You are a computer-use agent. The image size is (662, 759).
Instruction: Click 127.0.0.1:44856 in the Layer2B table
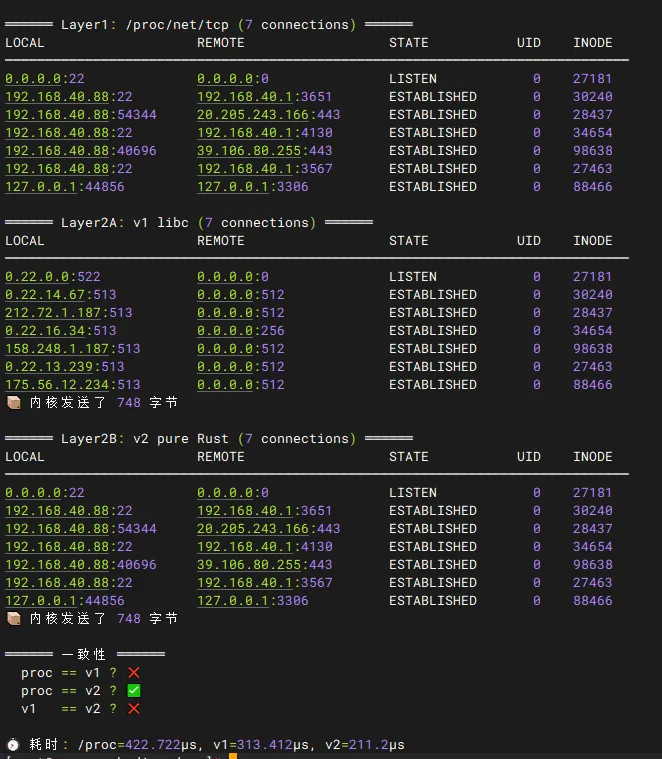(x=65, y=601)
